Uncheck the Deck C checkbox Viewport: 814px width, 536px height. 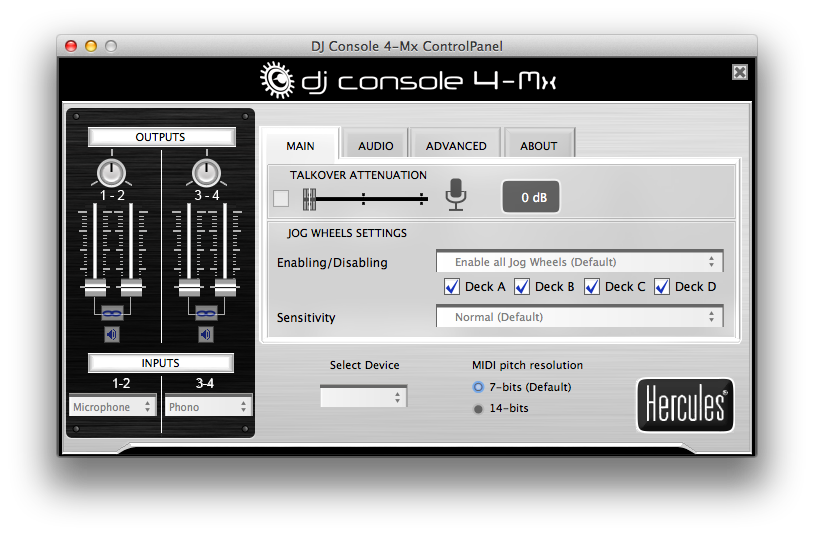coord(592,287)
